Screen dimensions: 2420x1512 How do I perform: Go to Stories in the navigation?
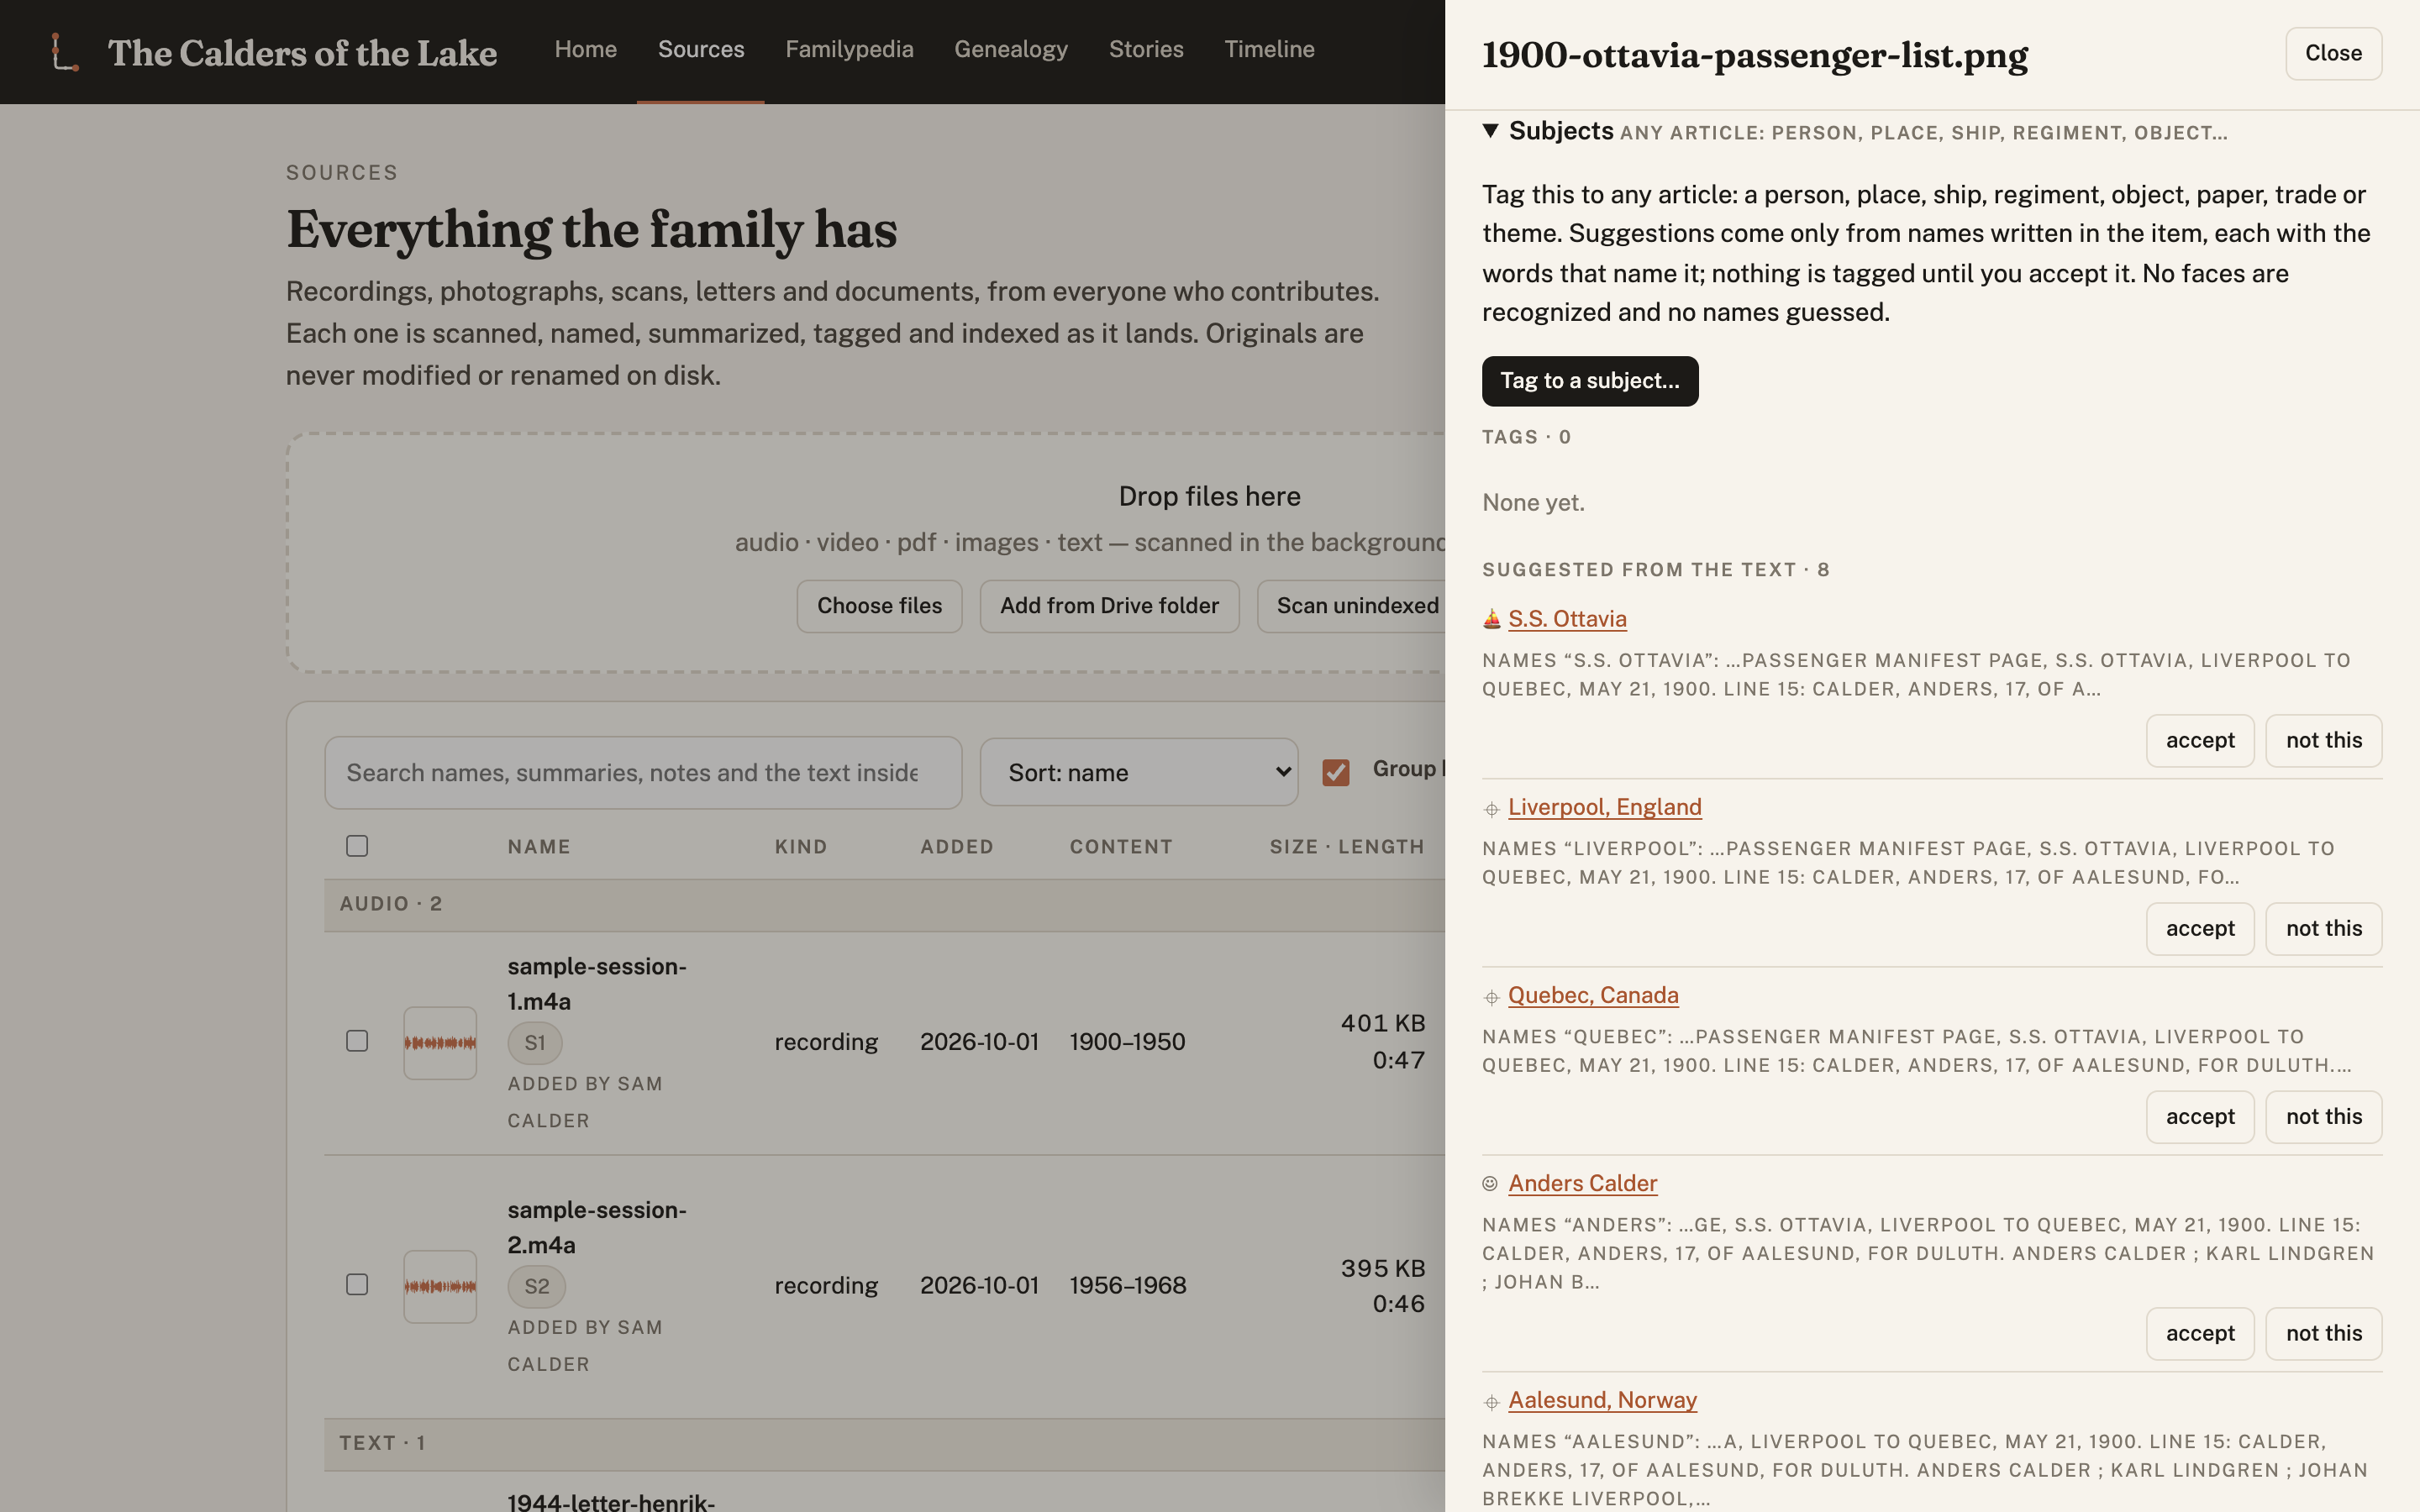point(1146,49)
